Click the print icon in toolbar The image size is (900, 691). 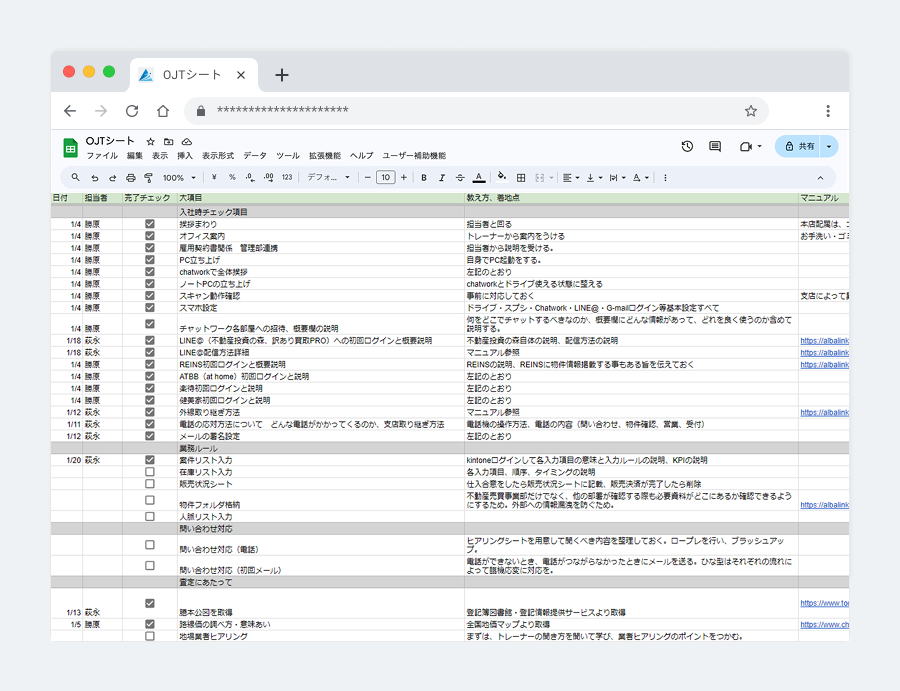(131, 177)
